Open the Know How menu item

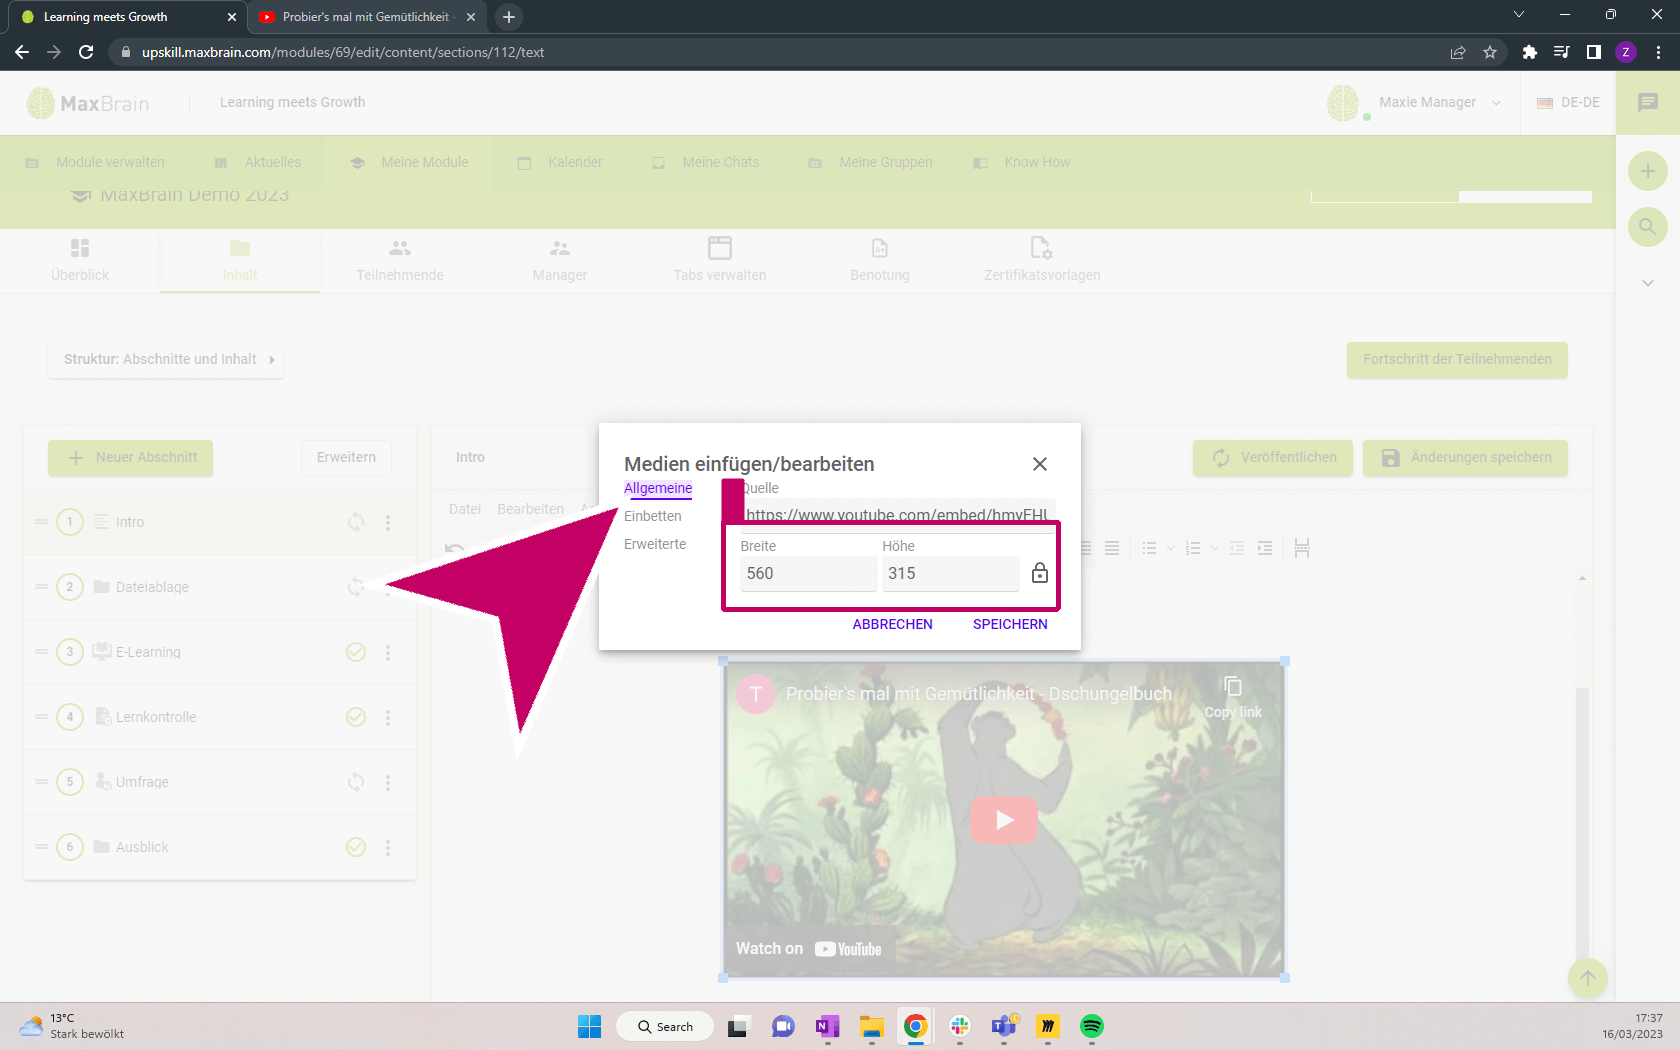[1022, 163]
